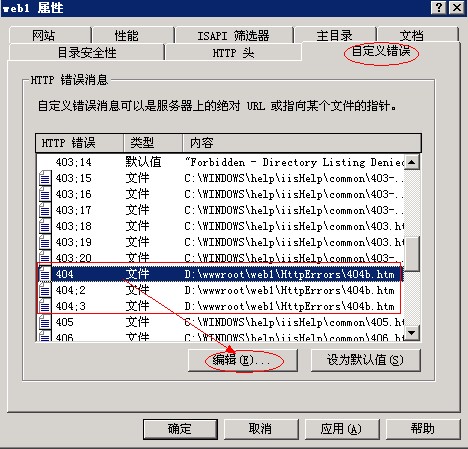Image resolution: width=468 pixels, height=449 pixels.
Task: Click the 设为默认值(S) button
Action: coord(366,360)
